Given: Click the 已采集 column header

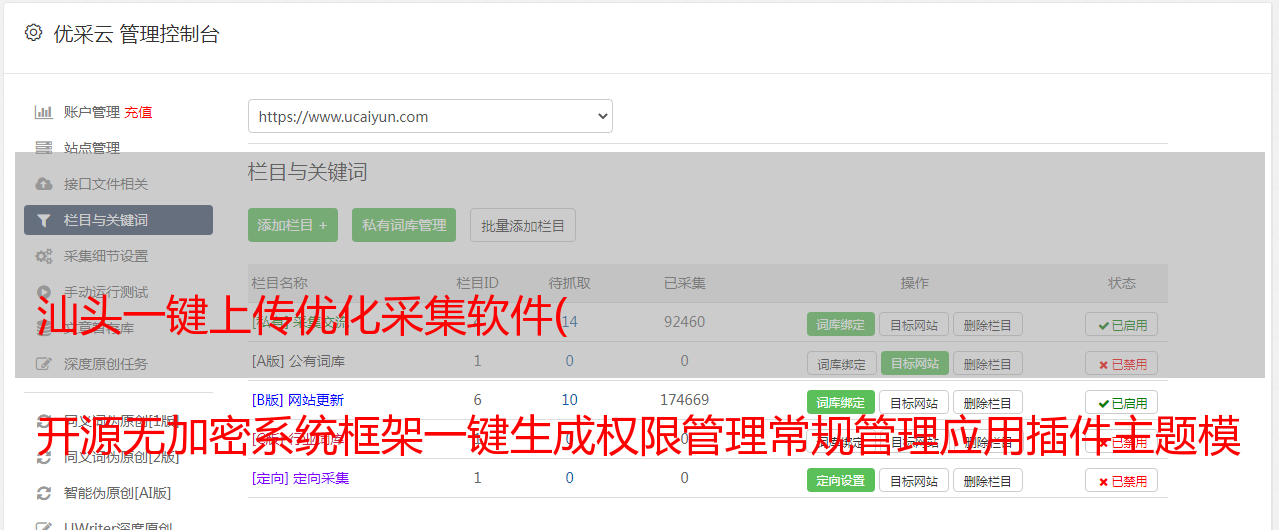Looking at the screenshot, I should pos(684,283).
